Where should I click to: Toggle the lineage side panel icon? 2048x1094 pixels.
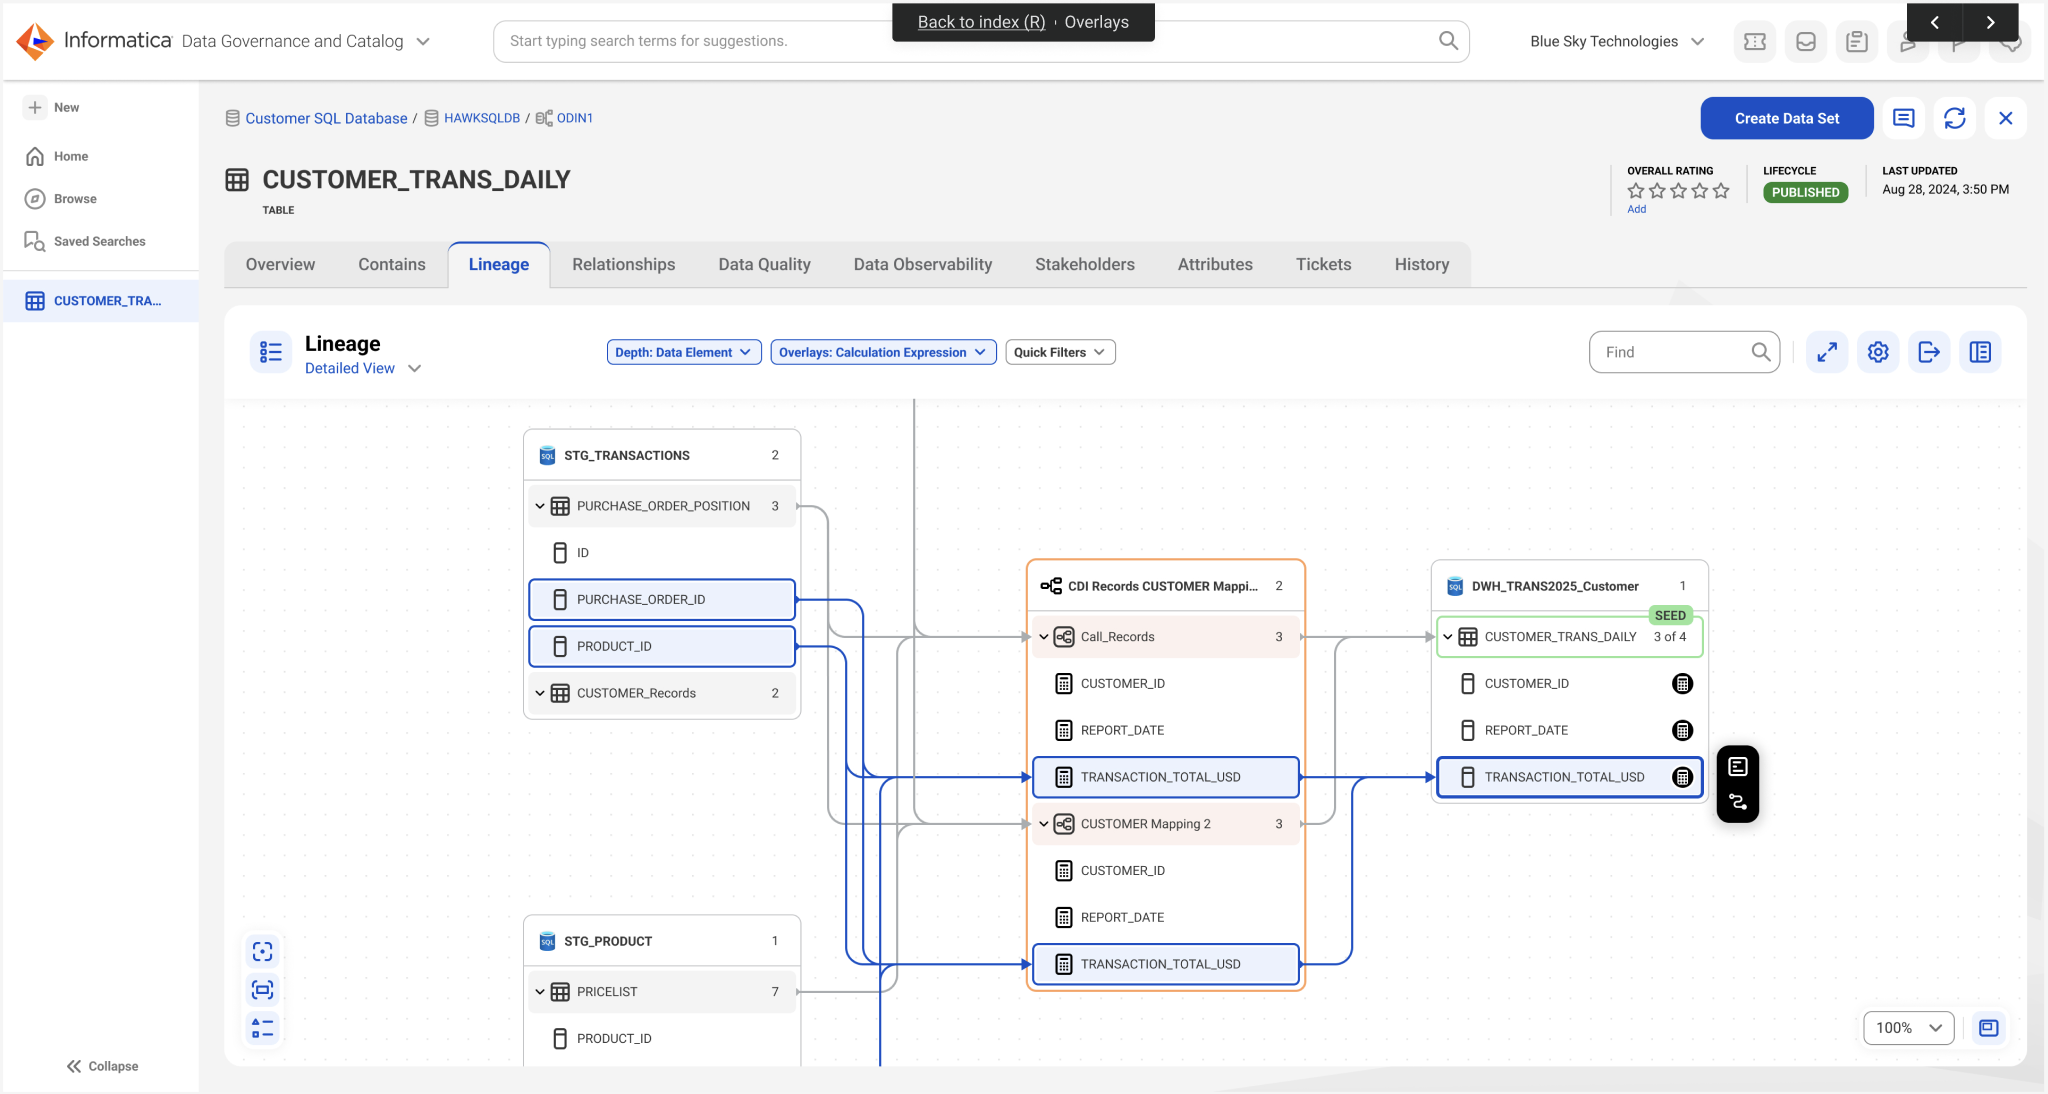(x=1980, y=352)
